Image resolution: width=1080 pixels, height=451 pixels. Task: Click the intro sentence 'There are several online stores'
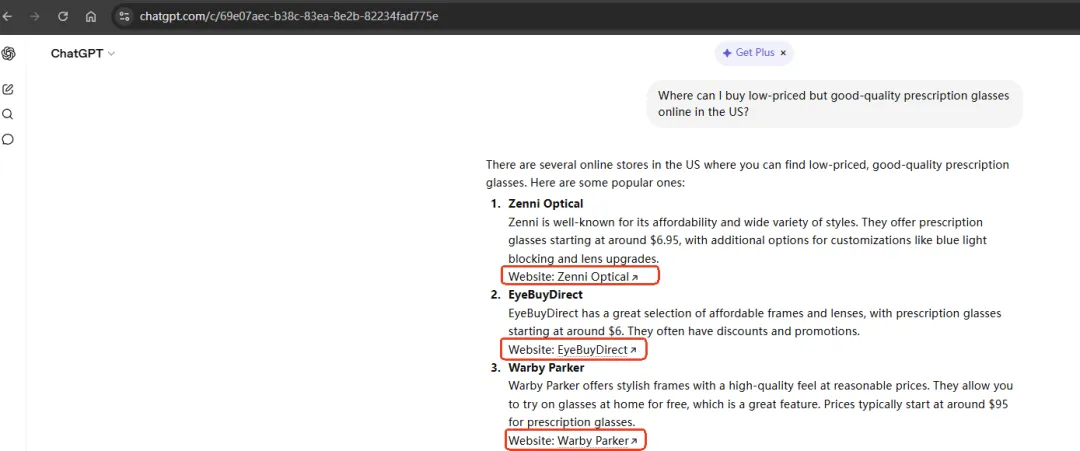click(x=747, y=174)
